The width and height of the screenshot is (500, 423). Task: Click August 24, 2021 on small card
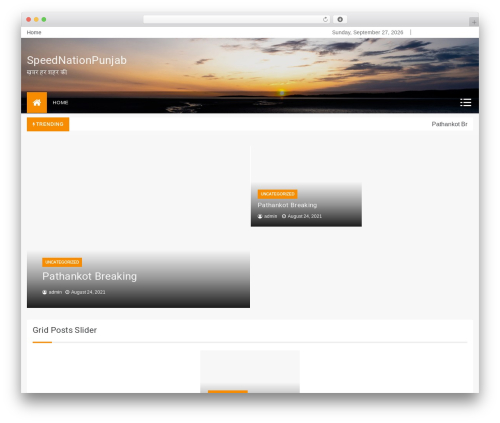point(305,216)
